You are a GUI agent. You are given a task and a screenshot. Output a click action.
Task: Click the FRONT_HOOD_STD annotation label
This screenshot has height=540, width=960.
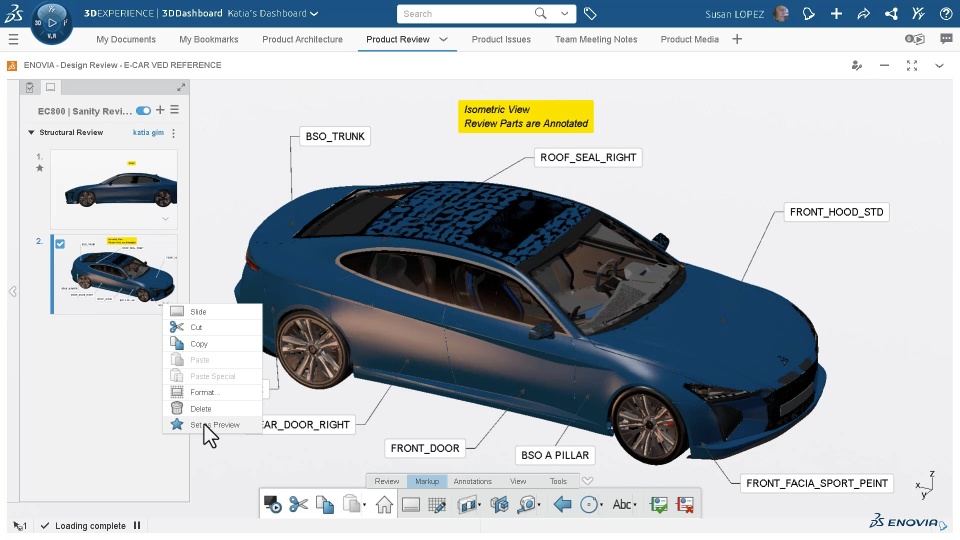[836, 212]
